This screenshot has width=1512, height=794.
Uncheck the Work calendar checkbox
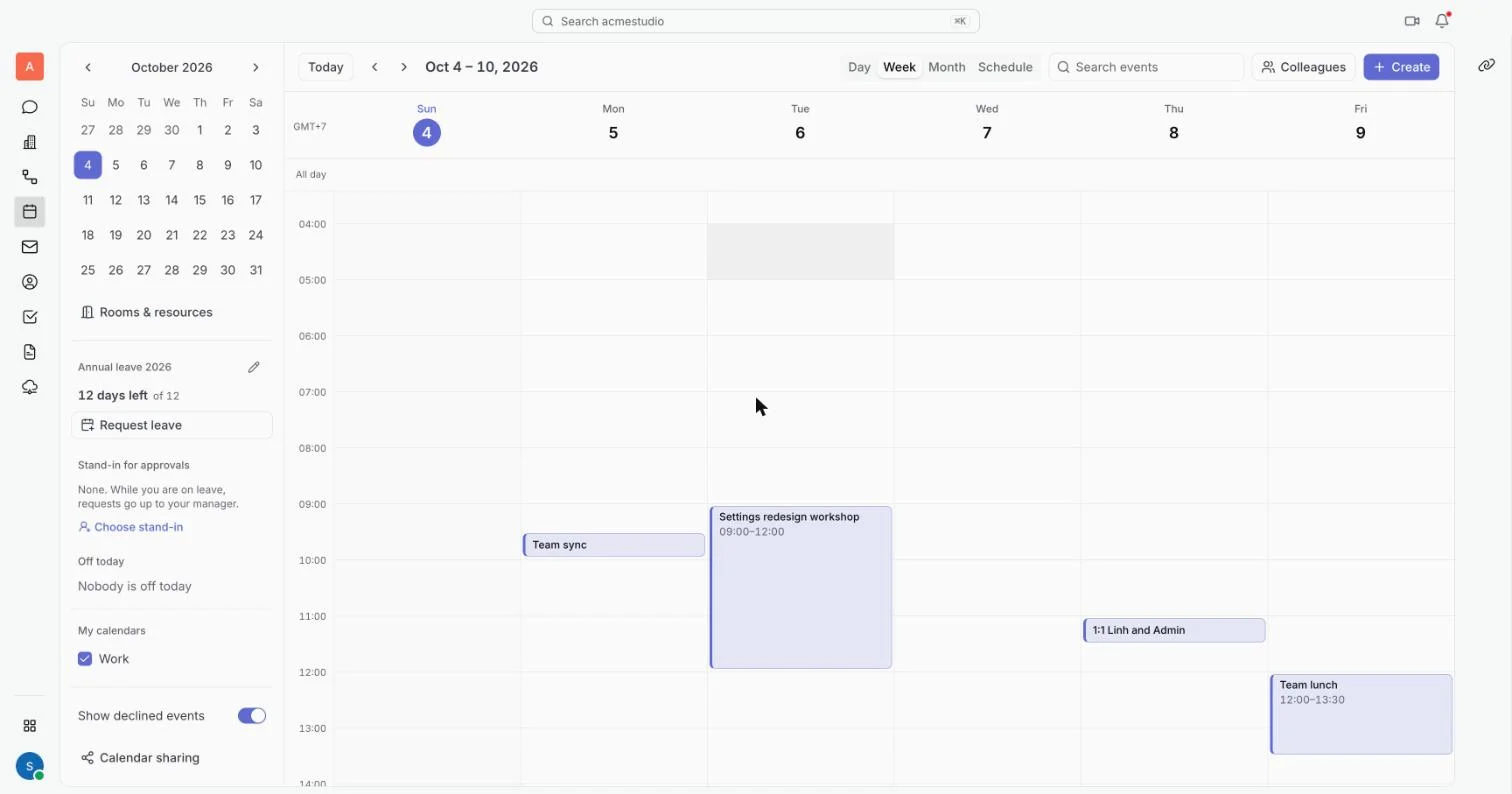coord(85,659)
